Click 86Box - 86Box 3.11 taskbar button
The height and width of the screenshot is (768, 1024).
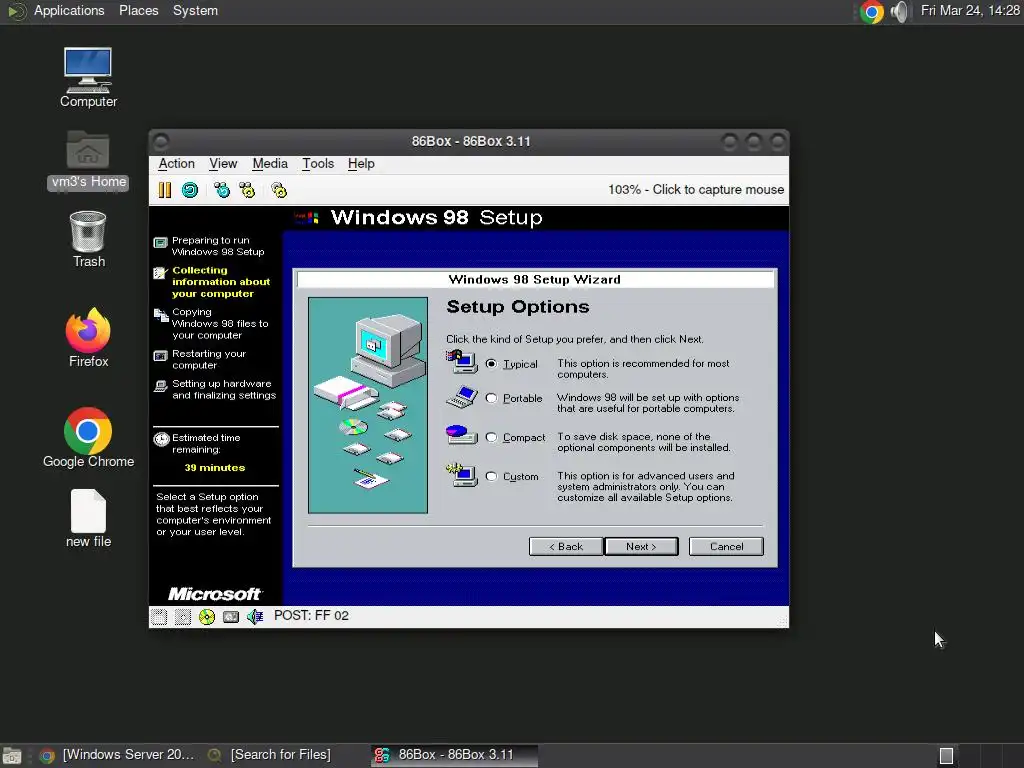tap(455, 756)
